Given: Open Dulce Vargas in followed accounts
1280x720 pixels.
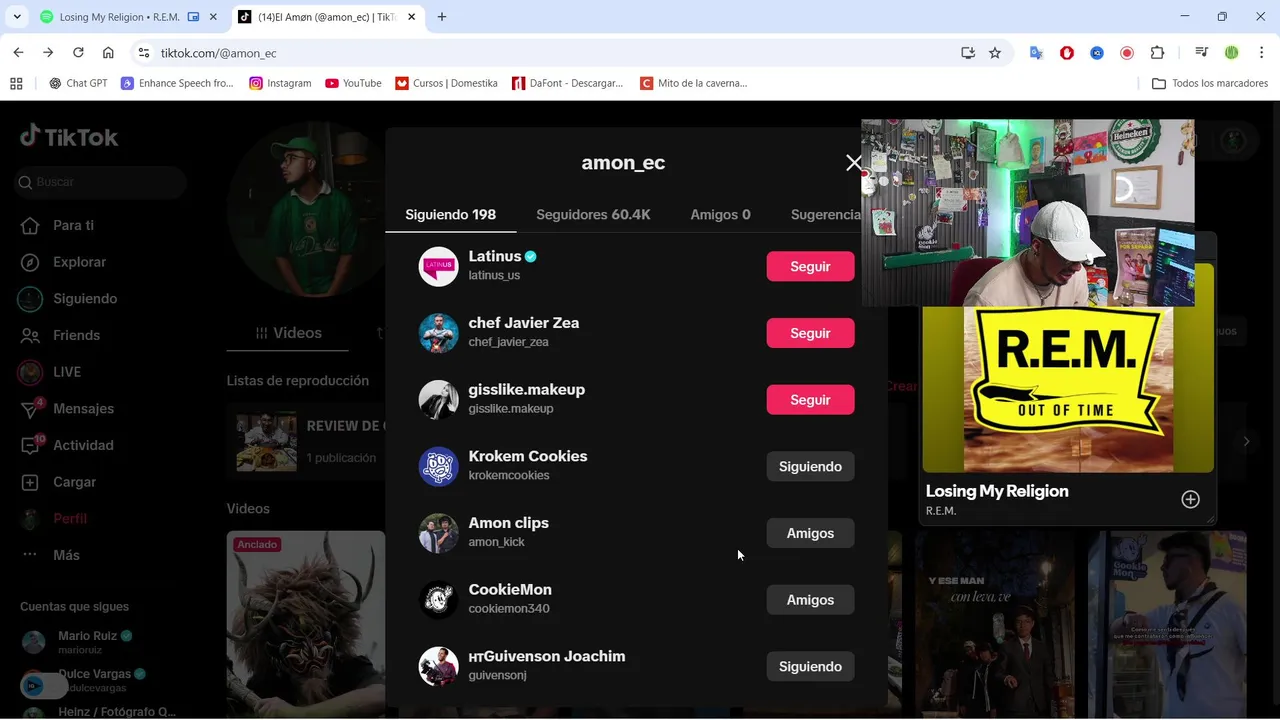Looking at the screenshot, I should [x=85, y=679].
